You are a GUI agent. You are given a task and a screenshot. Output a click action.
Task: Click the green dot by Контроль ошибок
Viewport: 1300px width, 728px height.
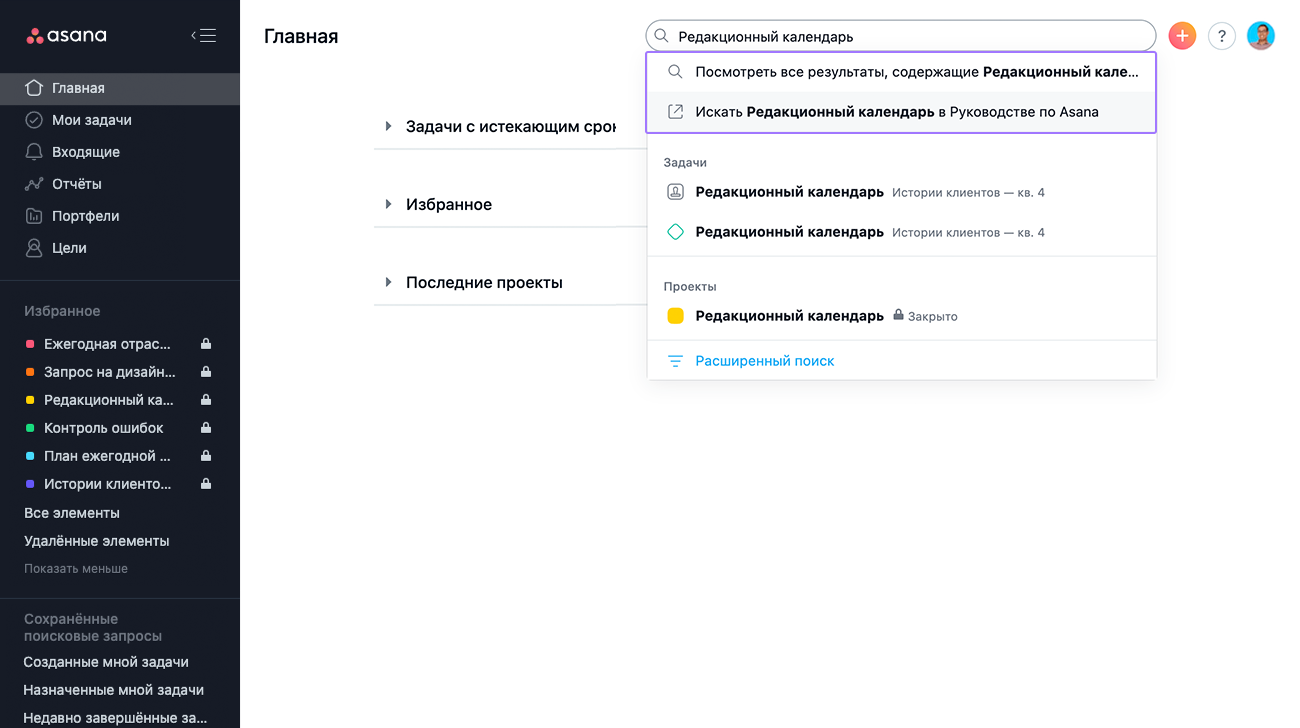(30, 428)
